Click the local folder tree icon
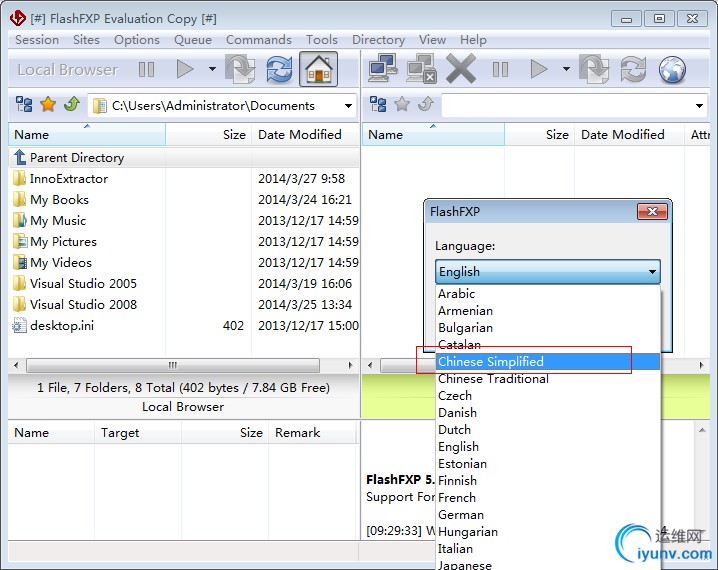The height and width of the screenshot is (570, 718). pyautogui.click(x=24, y=104)
